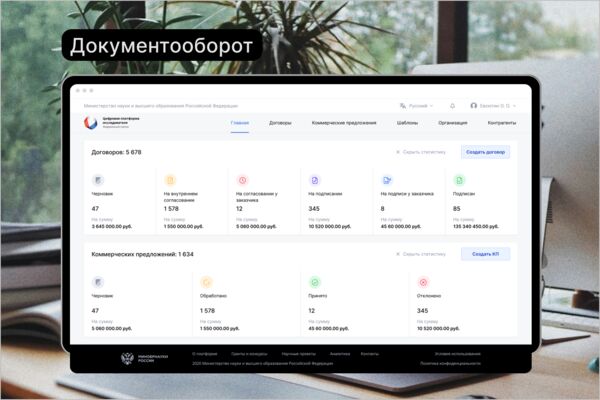The width and height of the screenshot is (600, 400).
Task: Open the Организации tab
Action: (x=453, y=123)
